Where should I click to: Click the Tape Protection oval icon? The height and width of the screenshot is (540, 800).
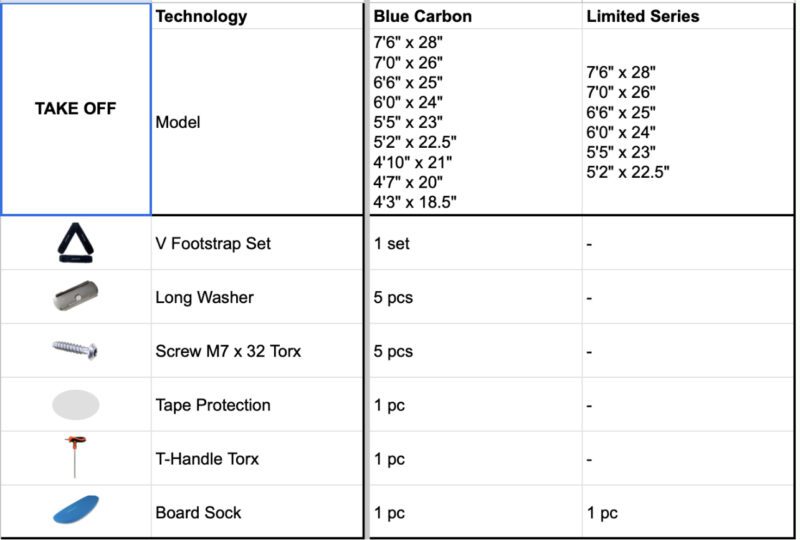(x=75, y=405)
